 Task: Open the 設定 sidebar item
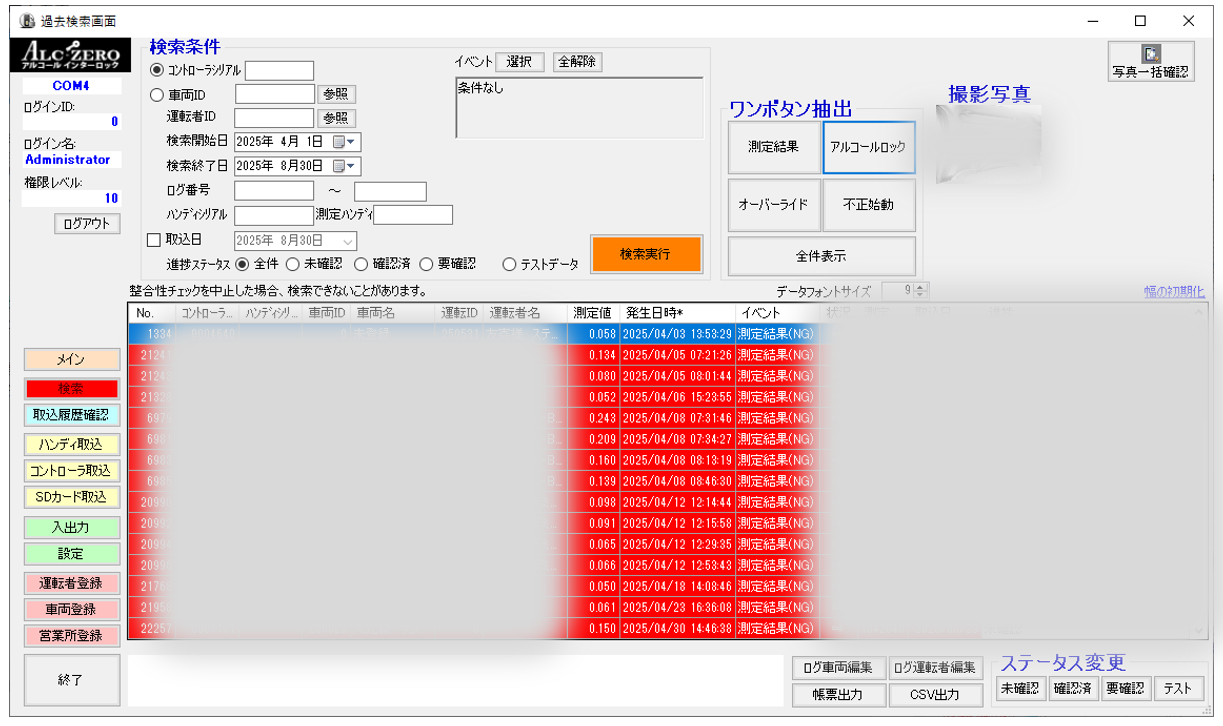[71, 553]
